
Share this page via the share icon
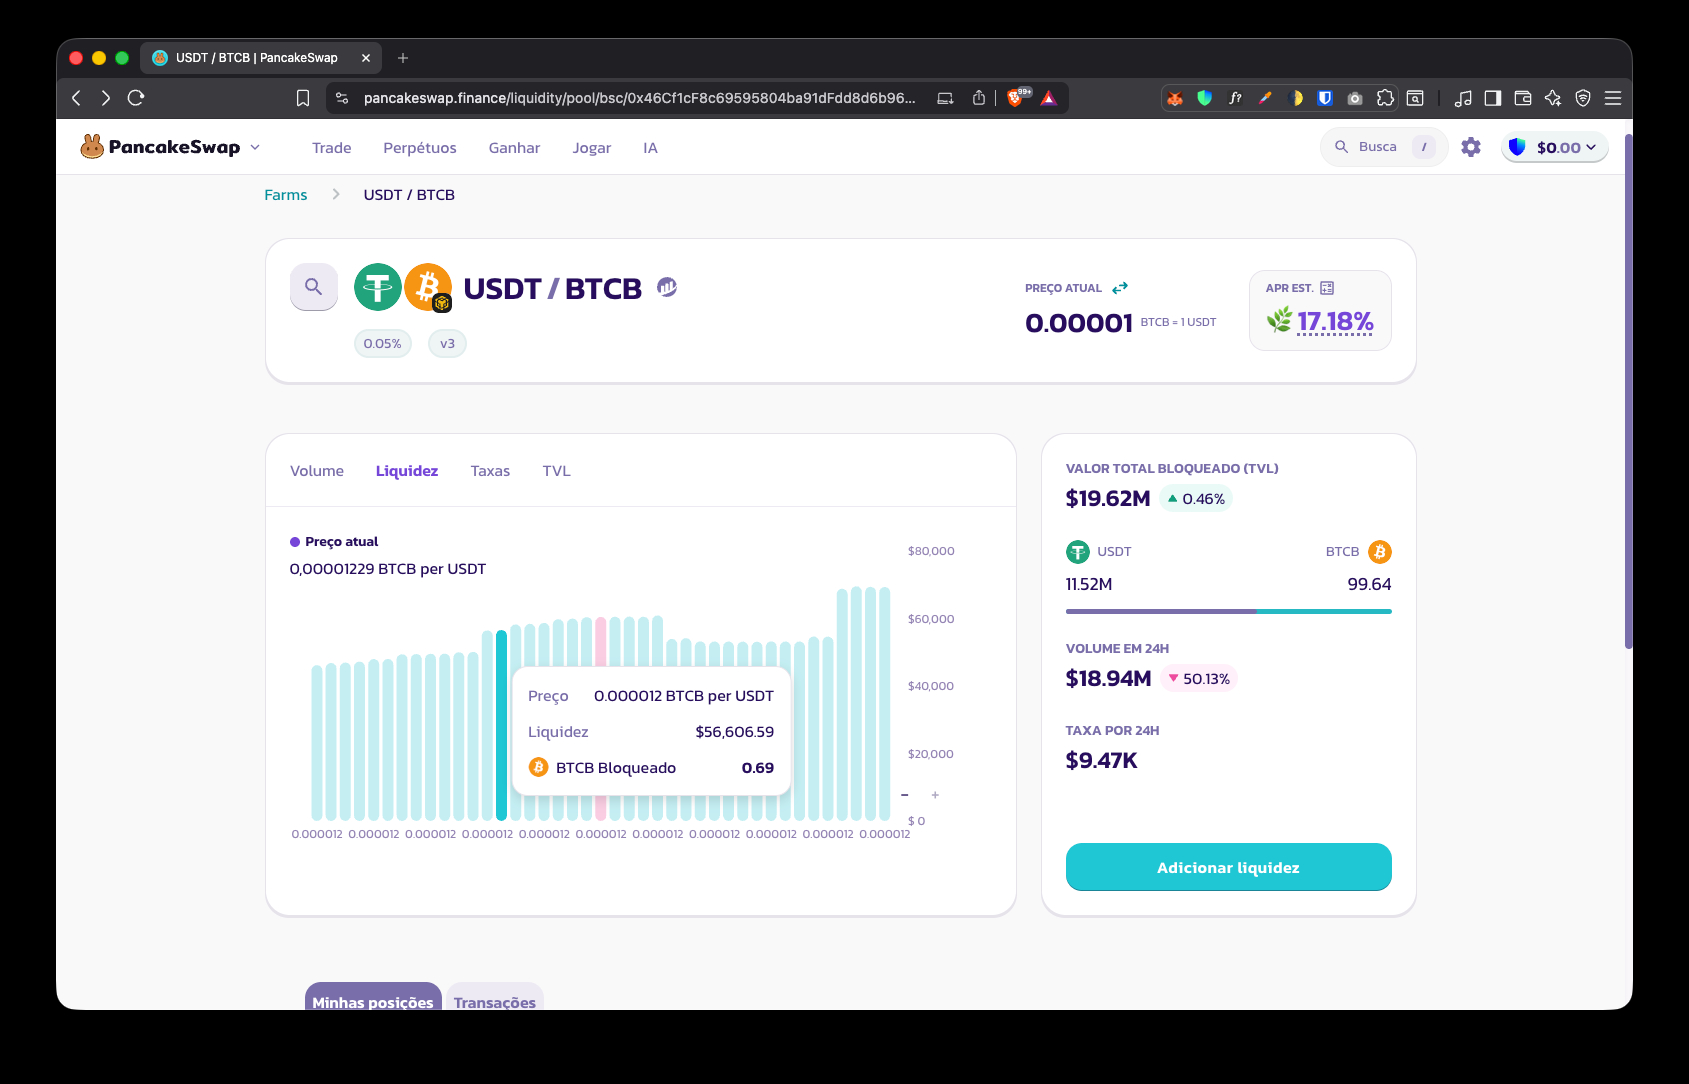coord(979,98)
